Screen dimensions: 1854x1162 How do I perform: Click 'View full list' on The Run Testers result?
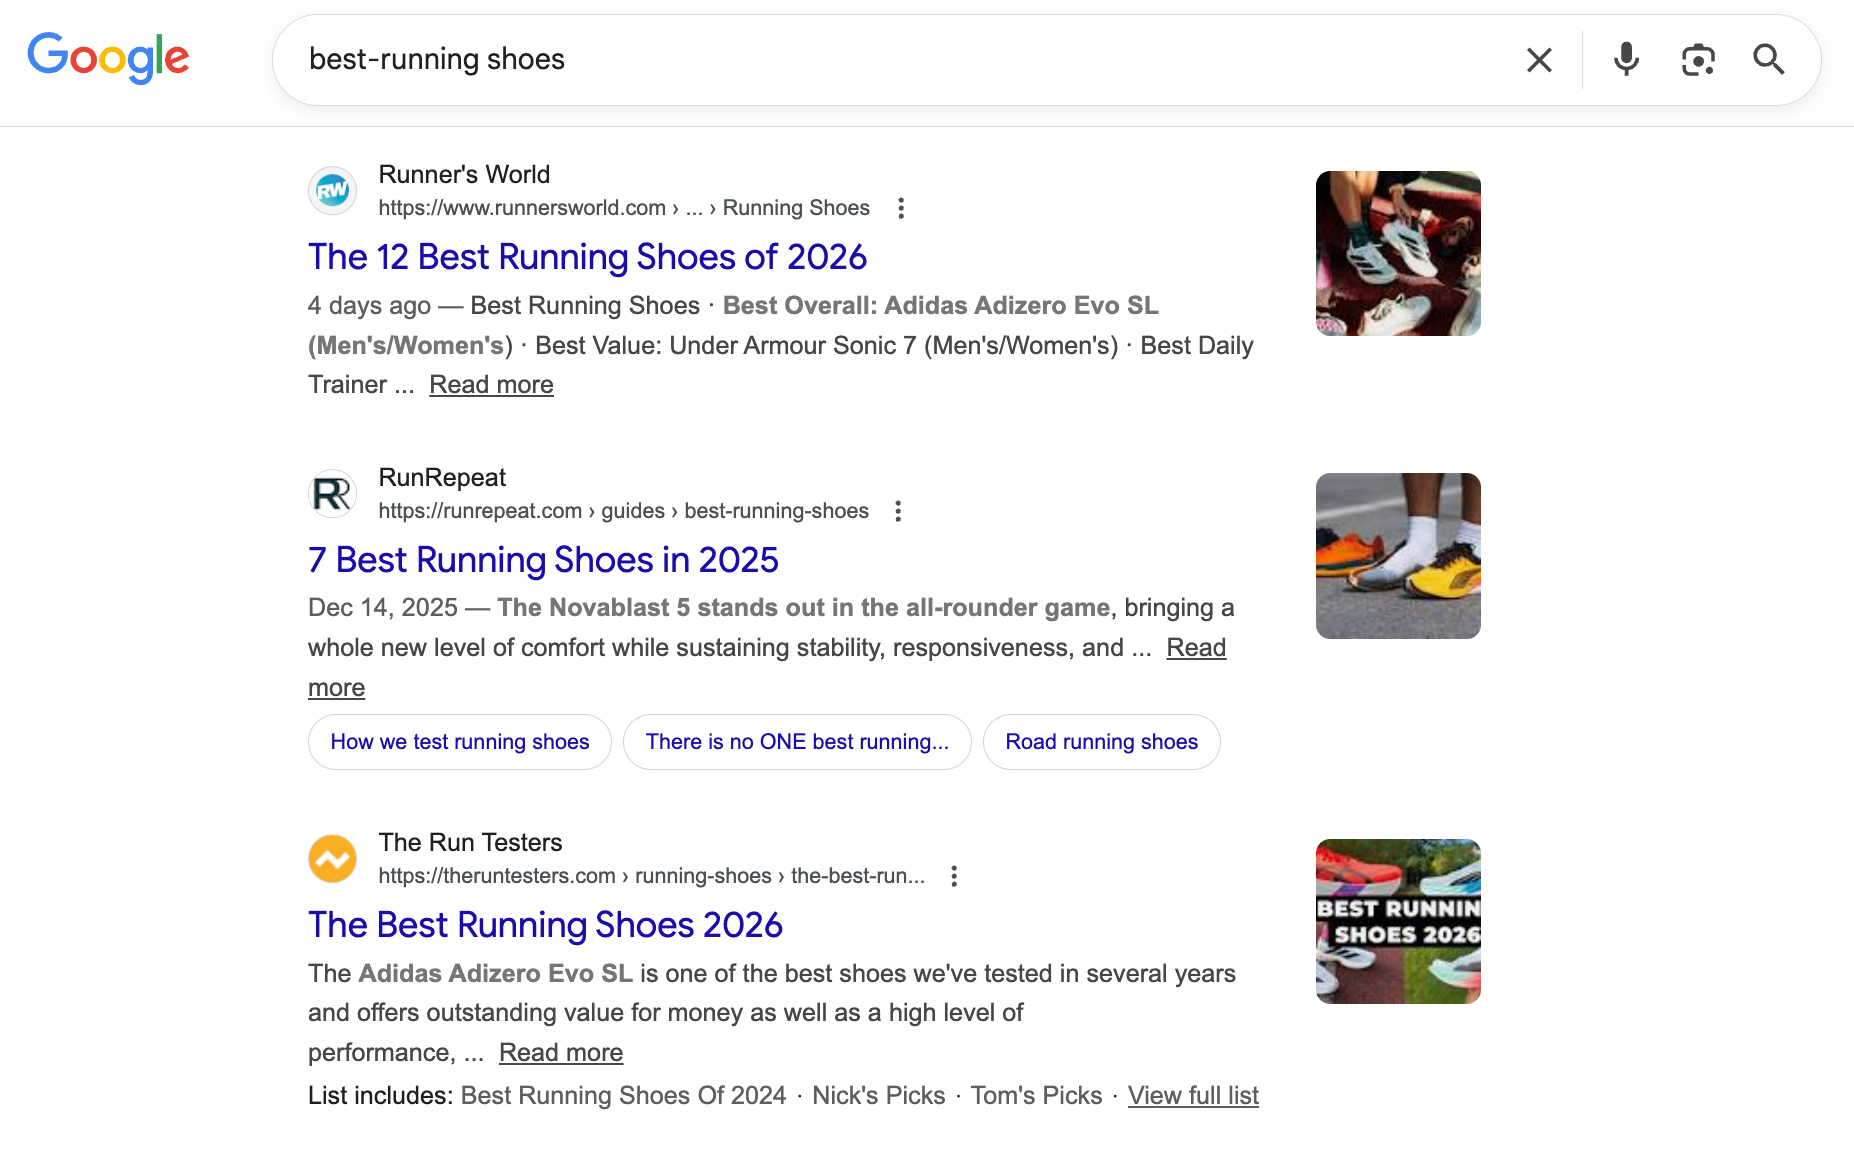[1193, 1095]
